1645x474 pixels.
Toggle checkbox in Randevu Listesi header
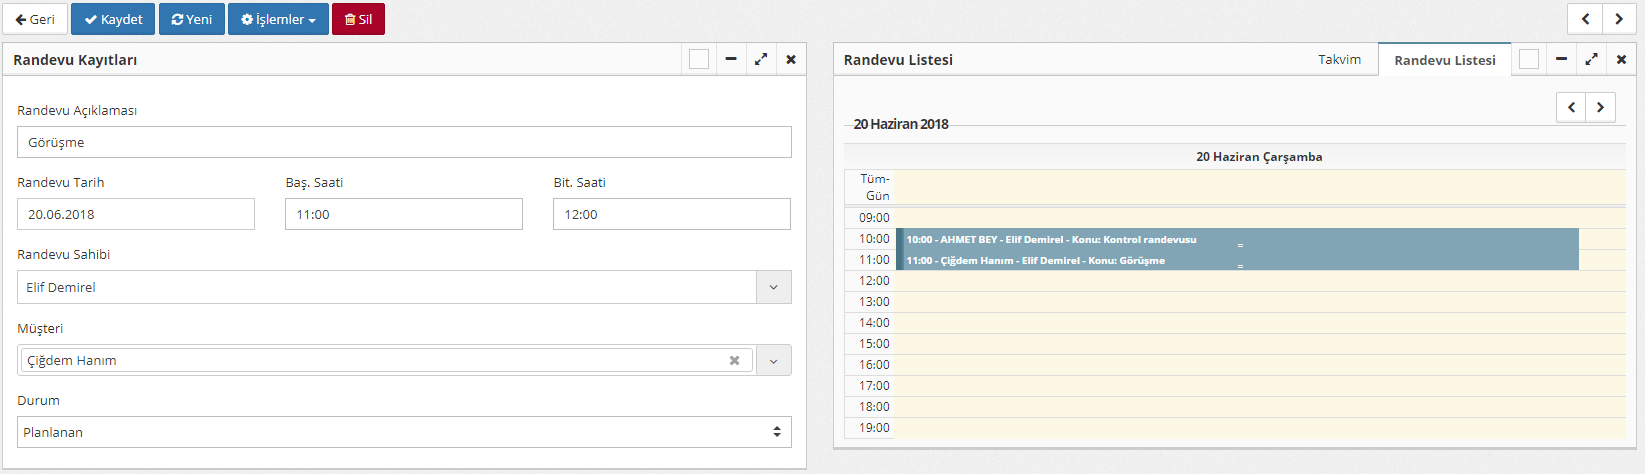coord(1529,60)
